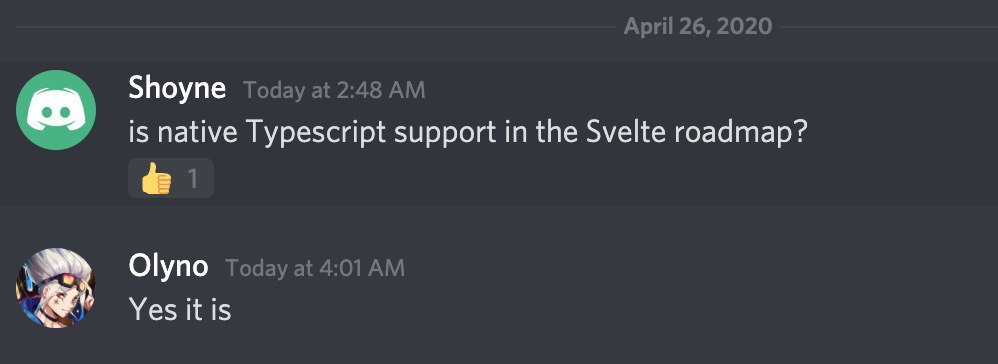Open Olyno's profile via the username
998x364 pixels.
(168, 267)
